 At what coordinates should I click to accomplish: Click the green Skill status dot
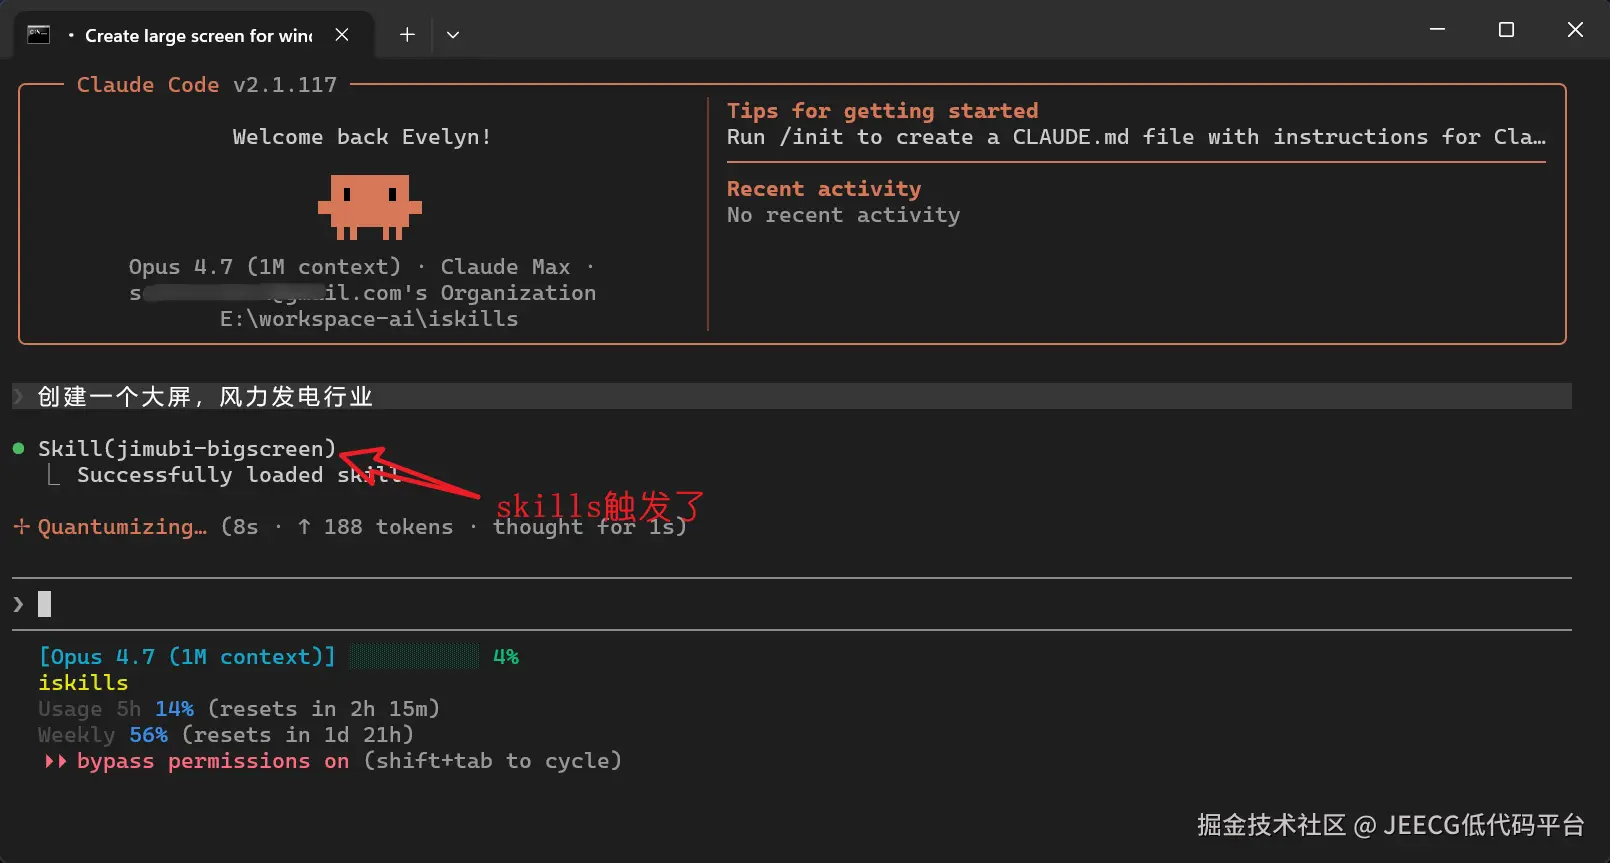click(18, 449)
